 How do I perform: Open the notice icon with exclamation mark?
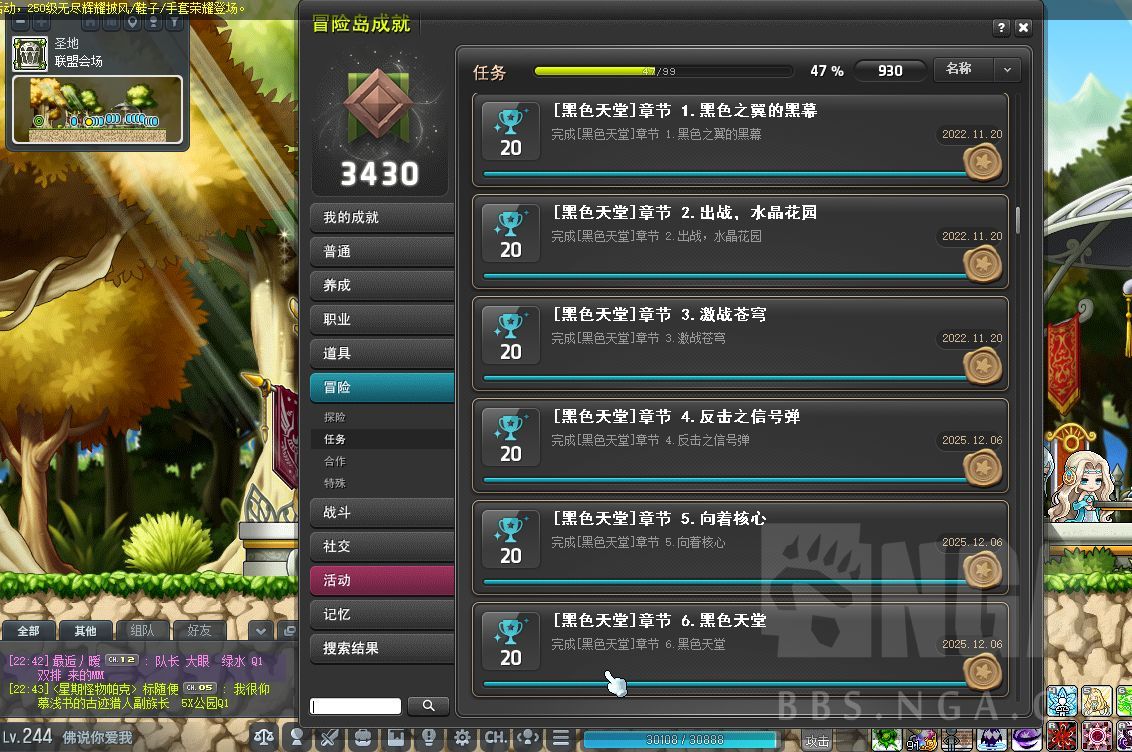click(429, 737)
